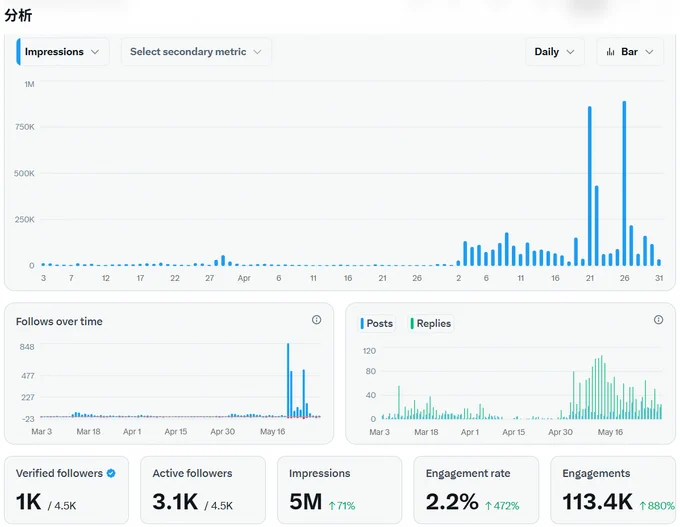680x527 pixels.
Task: Click the 880% increase indicator
Action: 657,506
